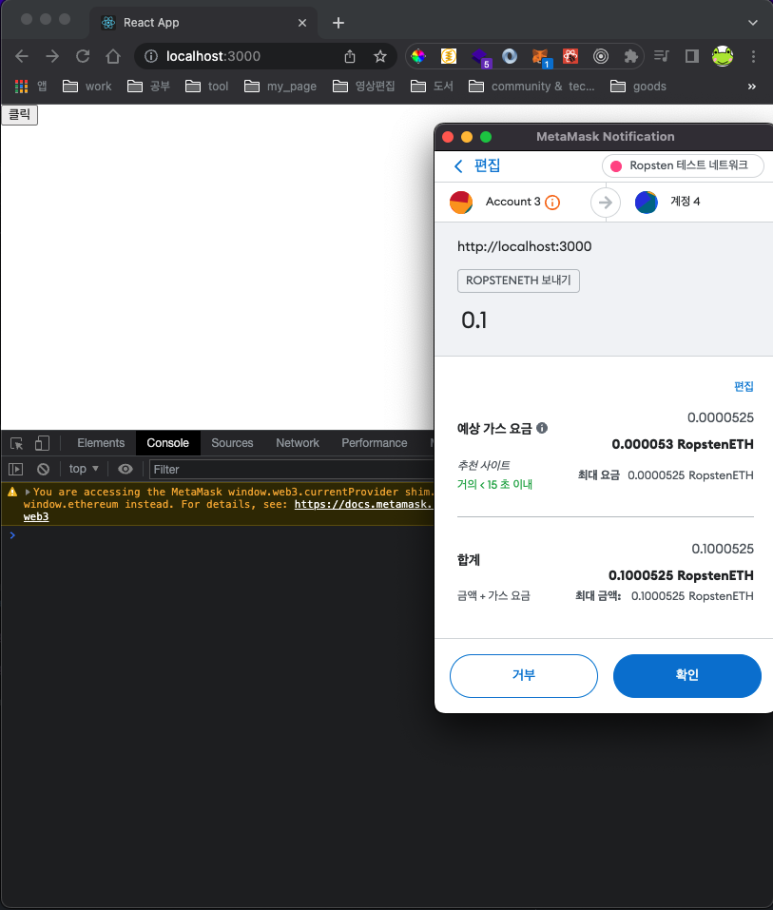The height and width of the screenshot is (910, 773).
Task: Switch to the Sources tab
Action: coord(232,443)
